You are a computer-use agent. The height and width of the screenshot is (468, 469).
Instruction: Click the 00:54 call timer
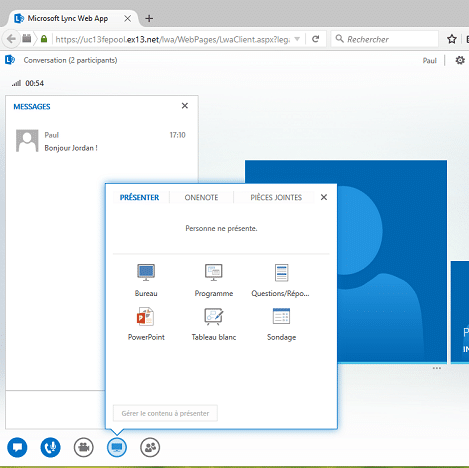pyautogui.click(x=35, y=83)
